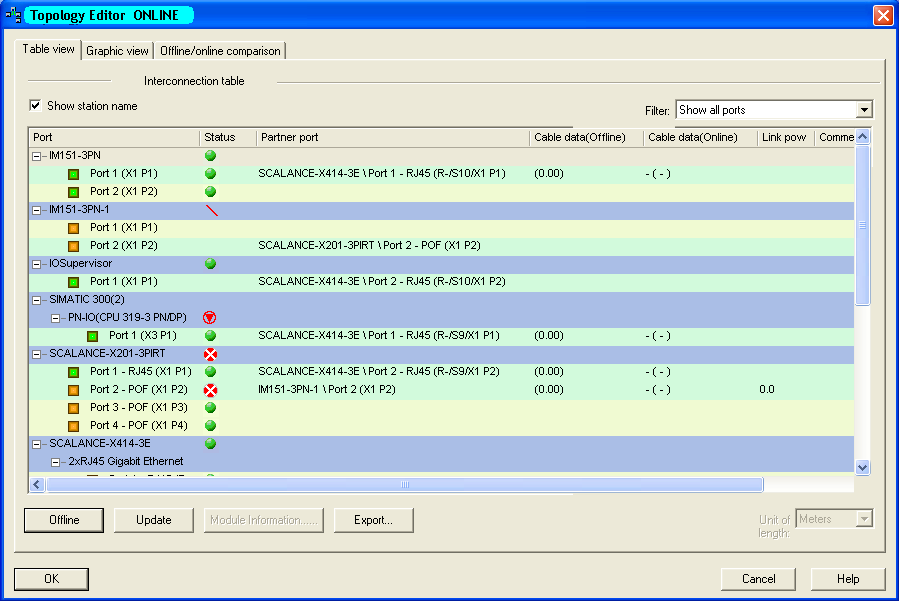Select the IOSupervisor station row label
The width and height of the screenshot is (899, 601).
tap(80, 263)
